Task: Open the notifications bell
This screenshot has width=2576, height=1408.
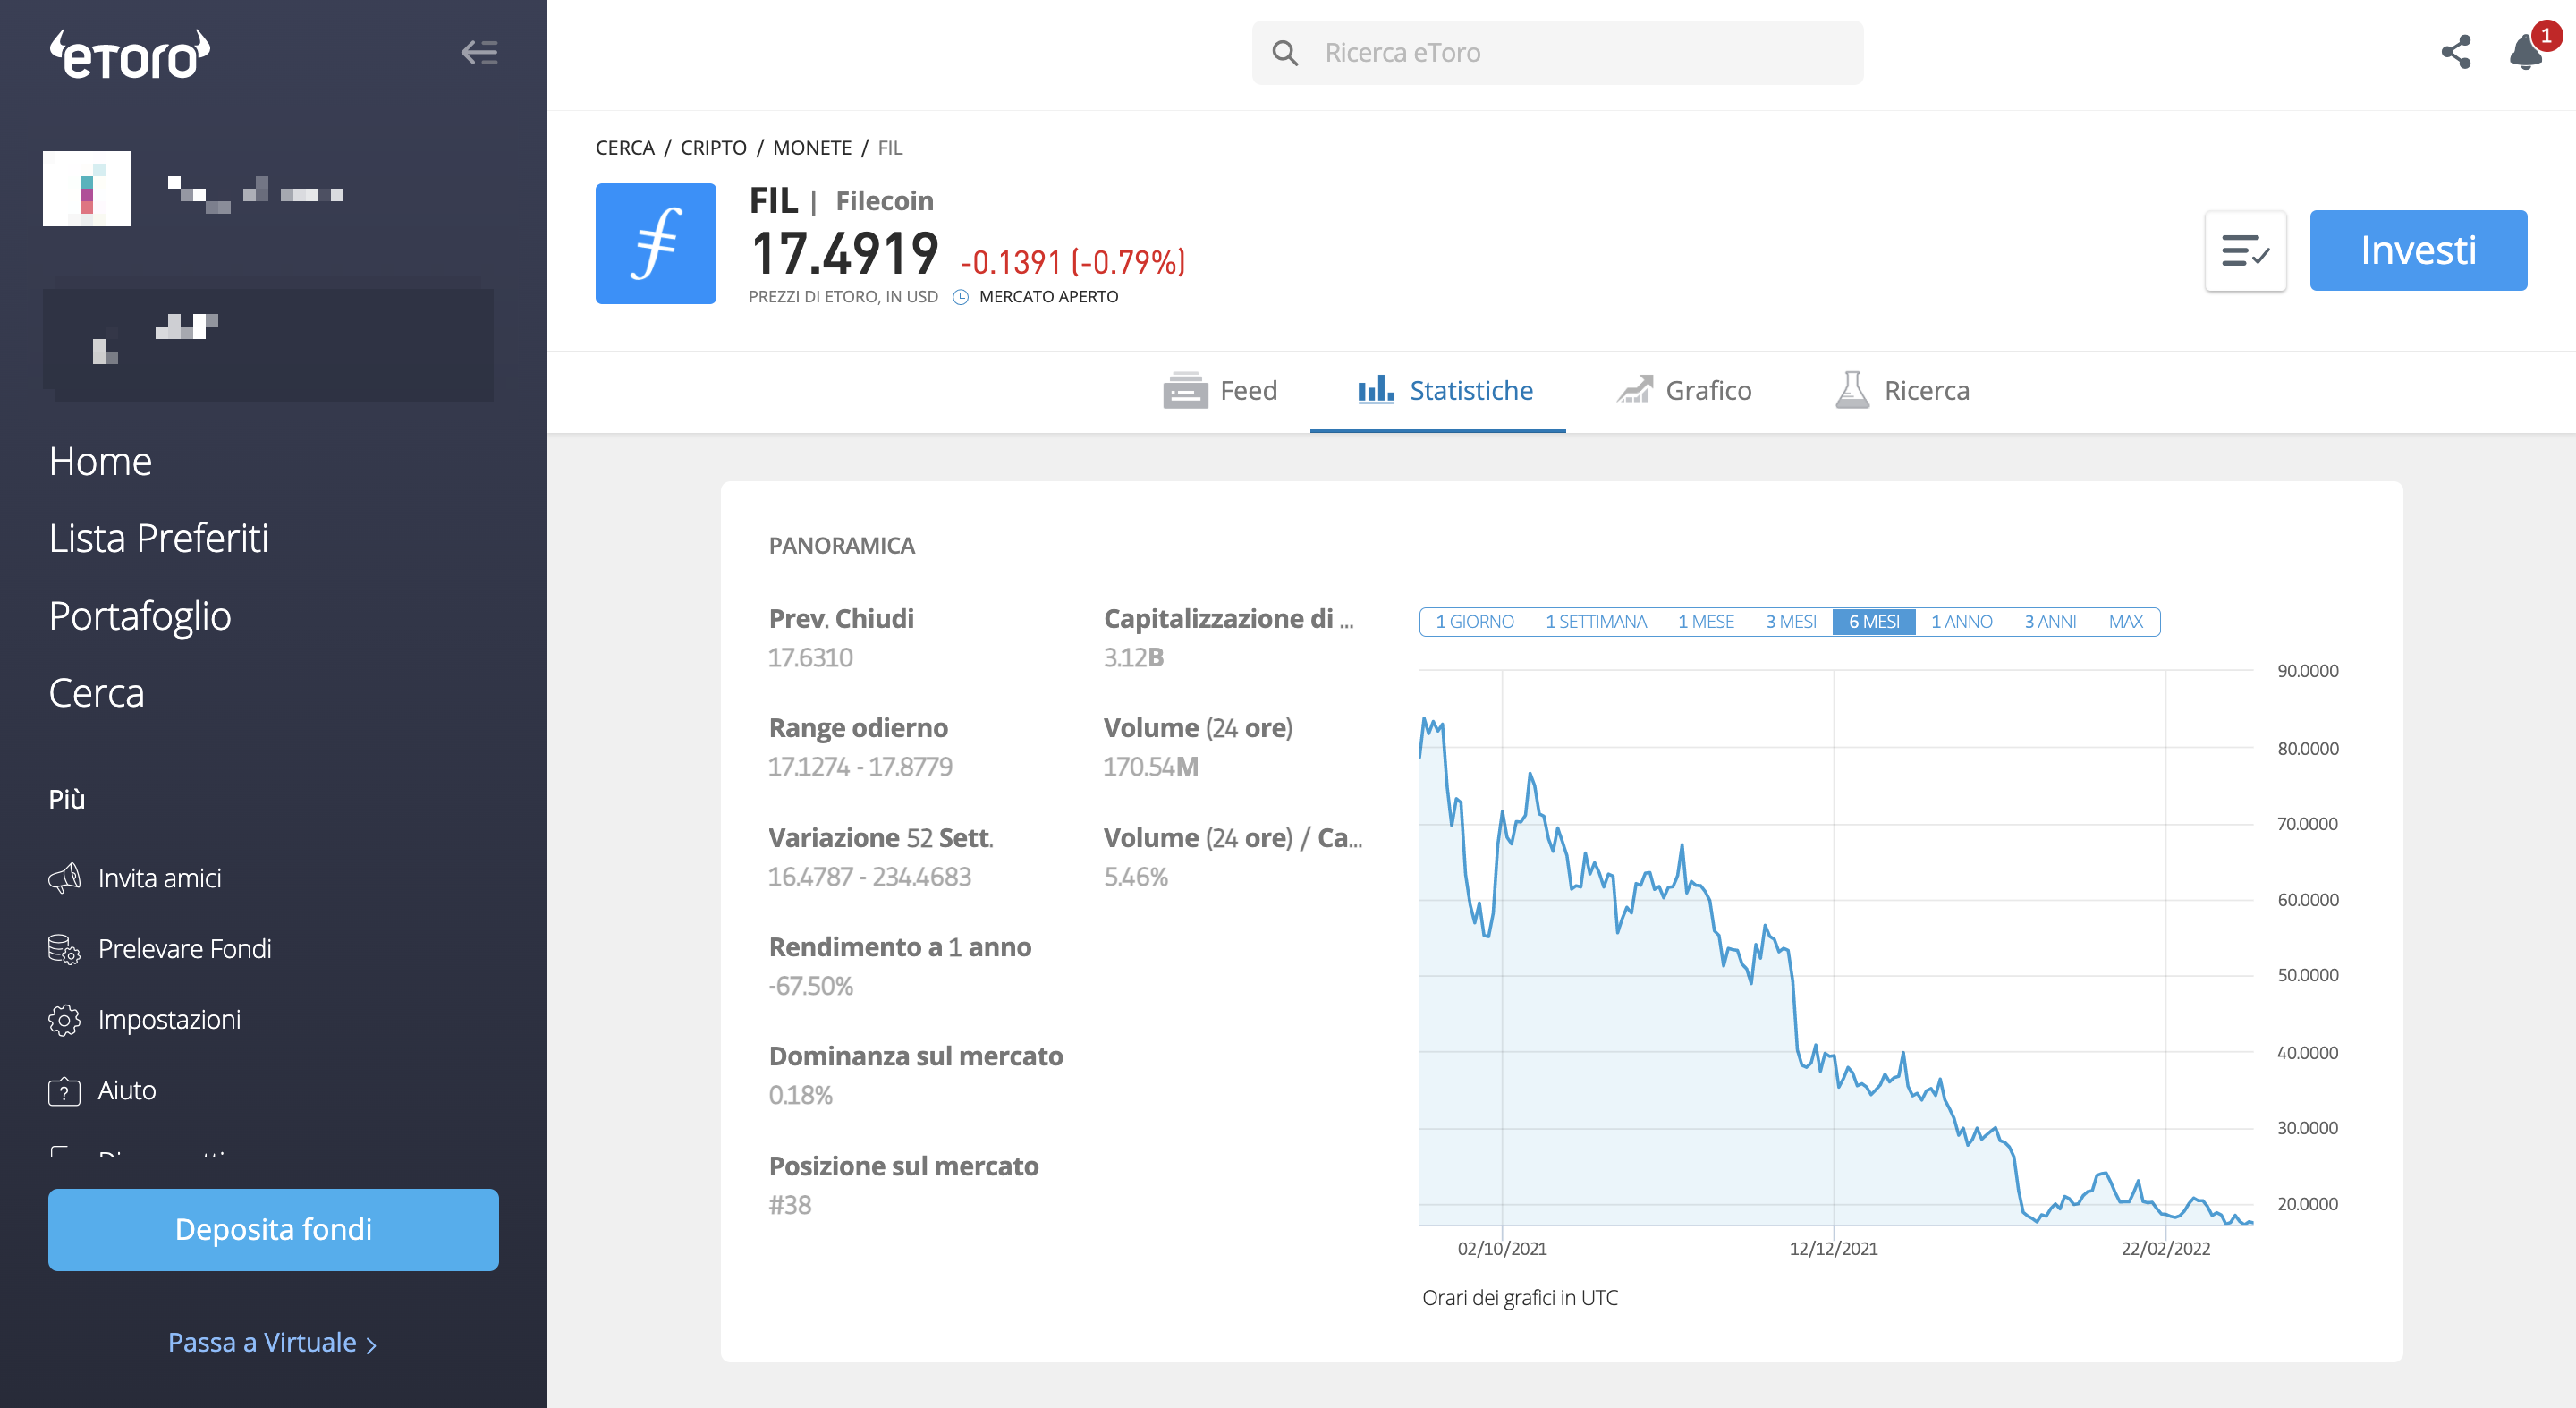Action: pyautogui.click(x=2526, y=52)
